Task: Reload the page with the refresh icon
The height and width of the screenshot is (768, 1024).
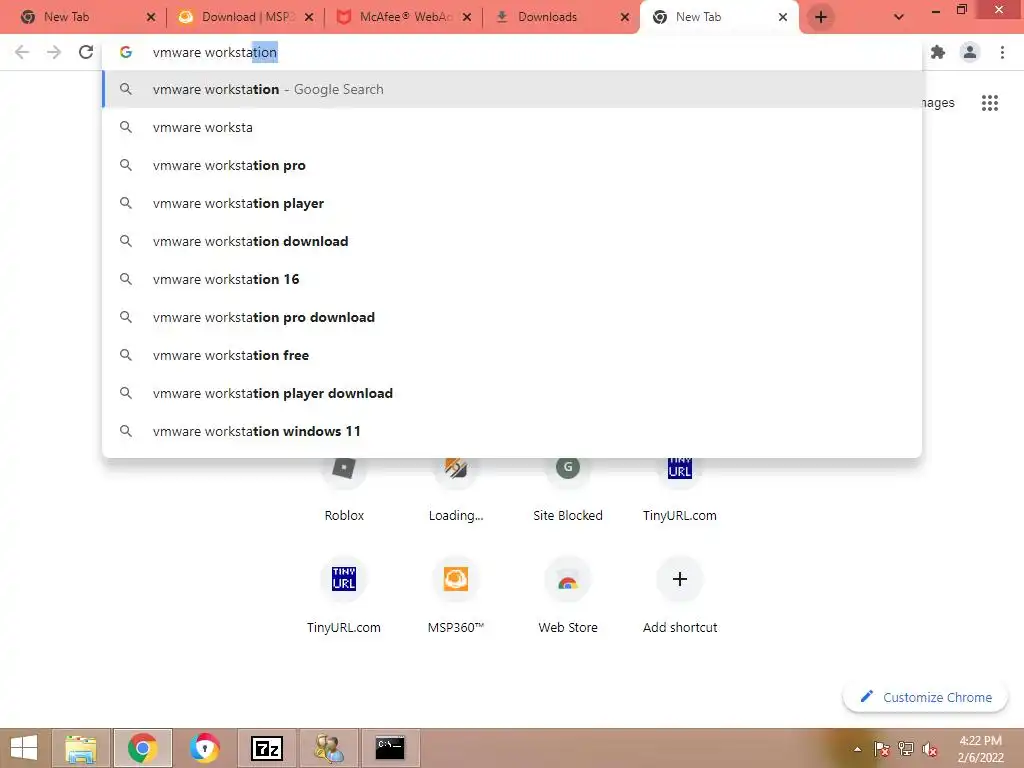Action: (x=86, y=52)
